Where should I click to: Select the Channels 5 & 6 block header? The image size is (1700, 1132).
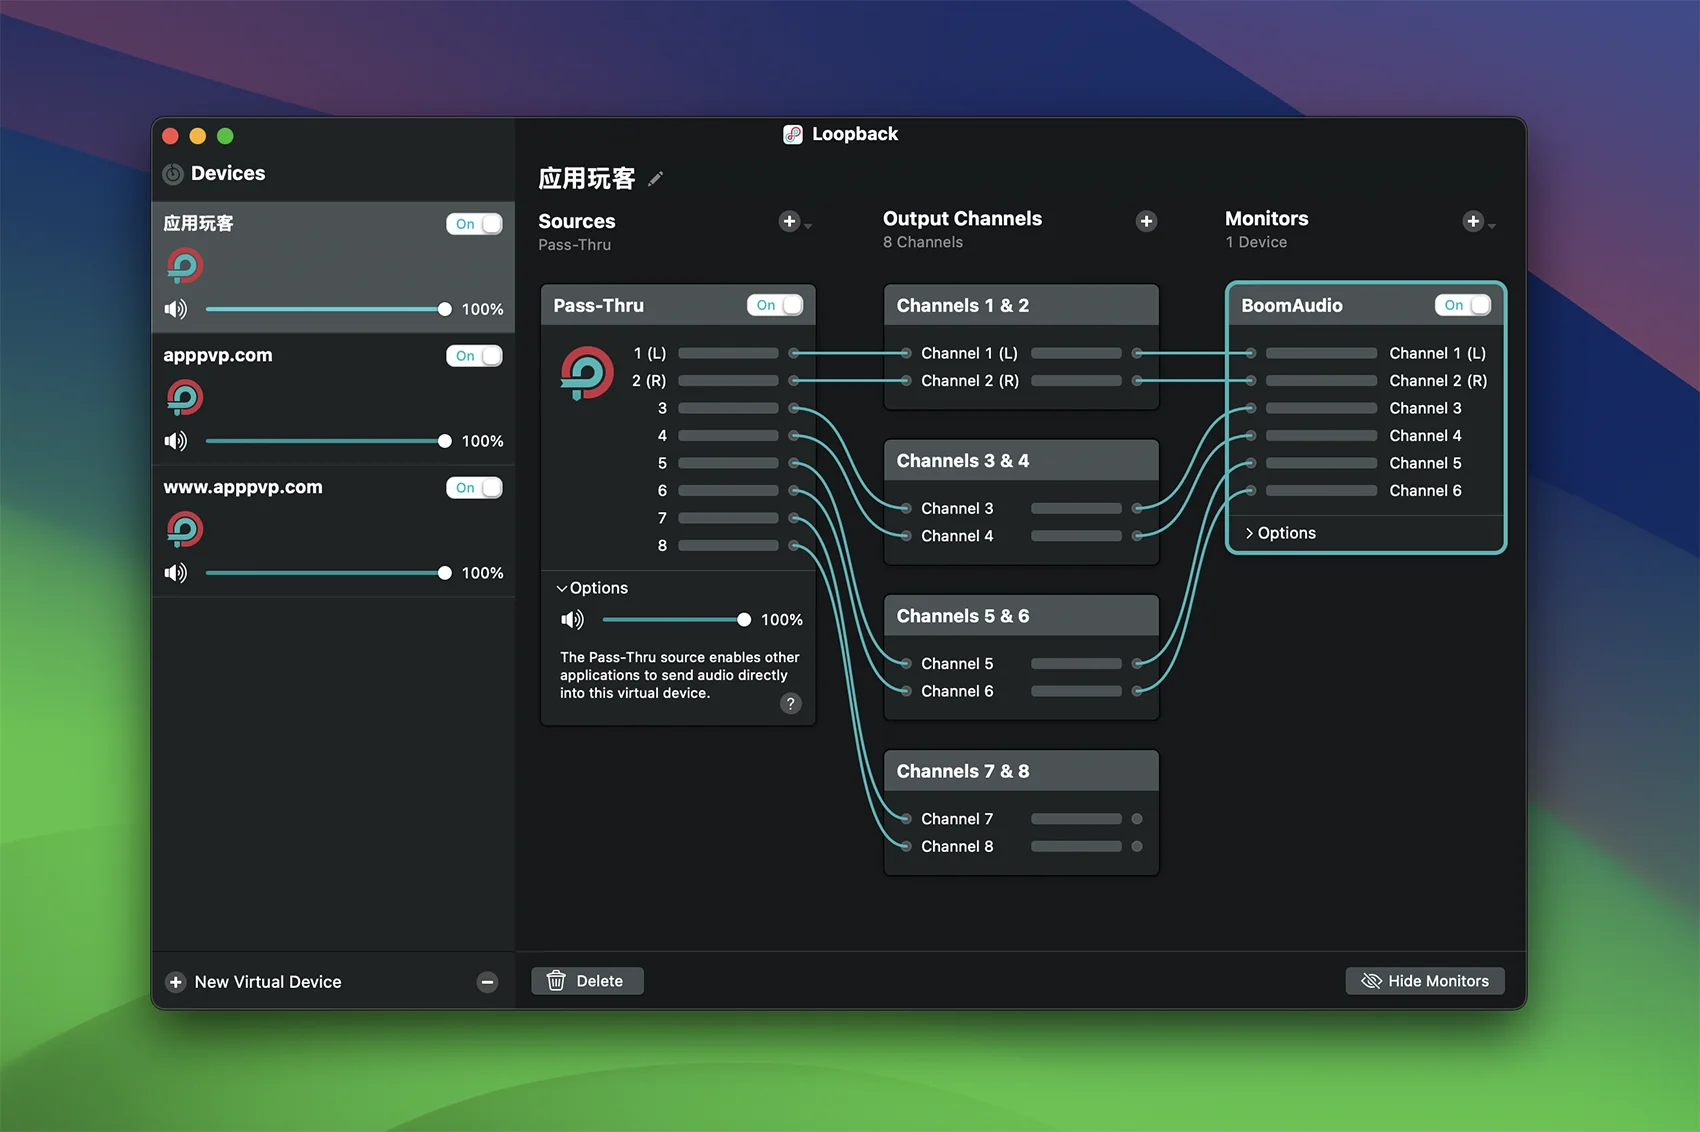point(1021,616)
